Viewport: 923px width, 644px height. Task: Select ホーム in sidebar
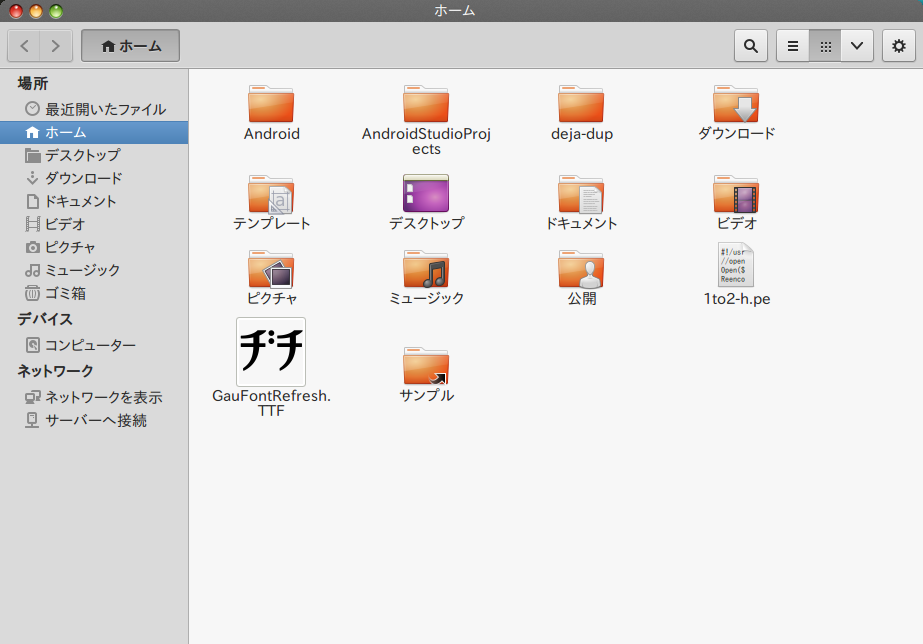pos(94,132)
